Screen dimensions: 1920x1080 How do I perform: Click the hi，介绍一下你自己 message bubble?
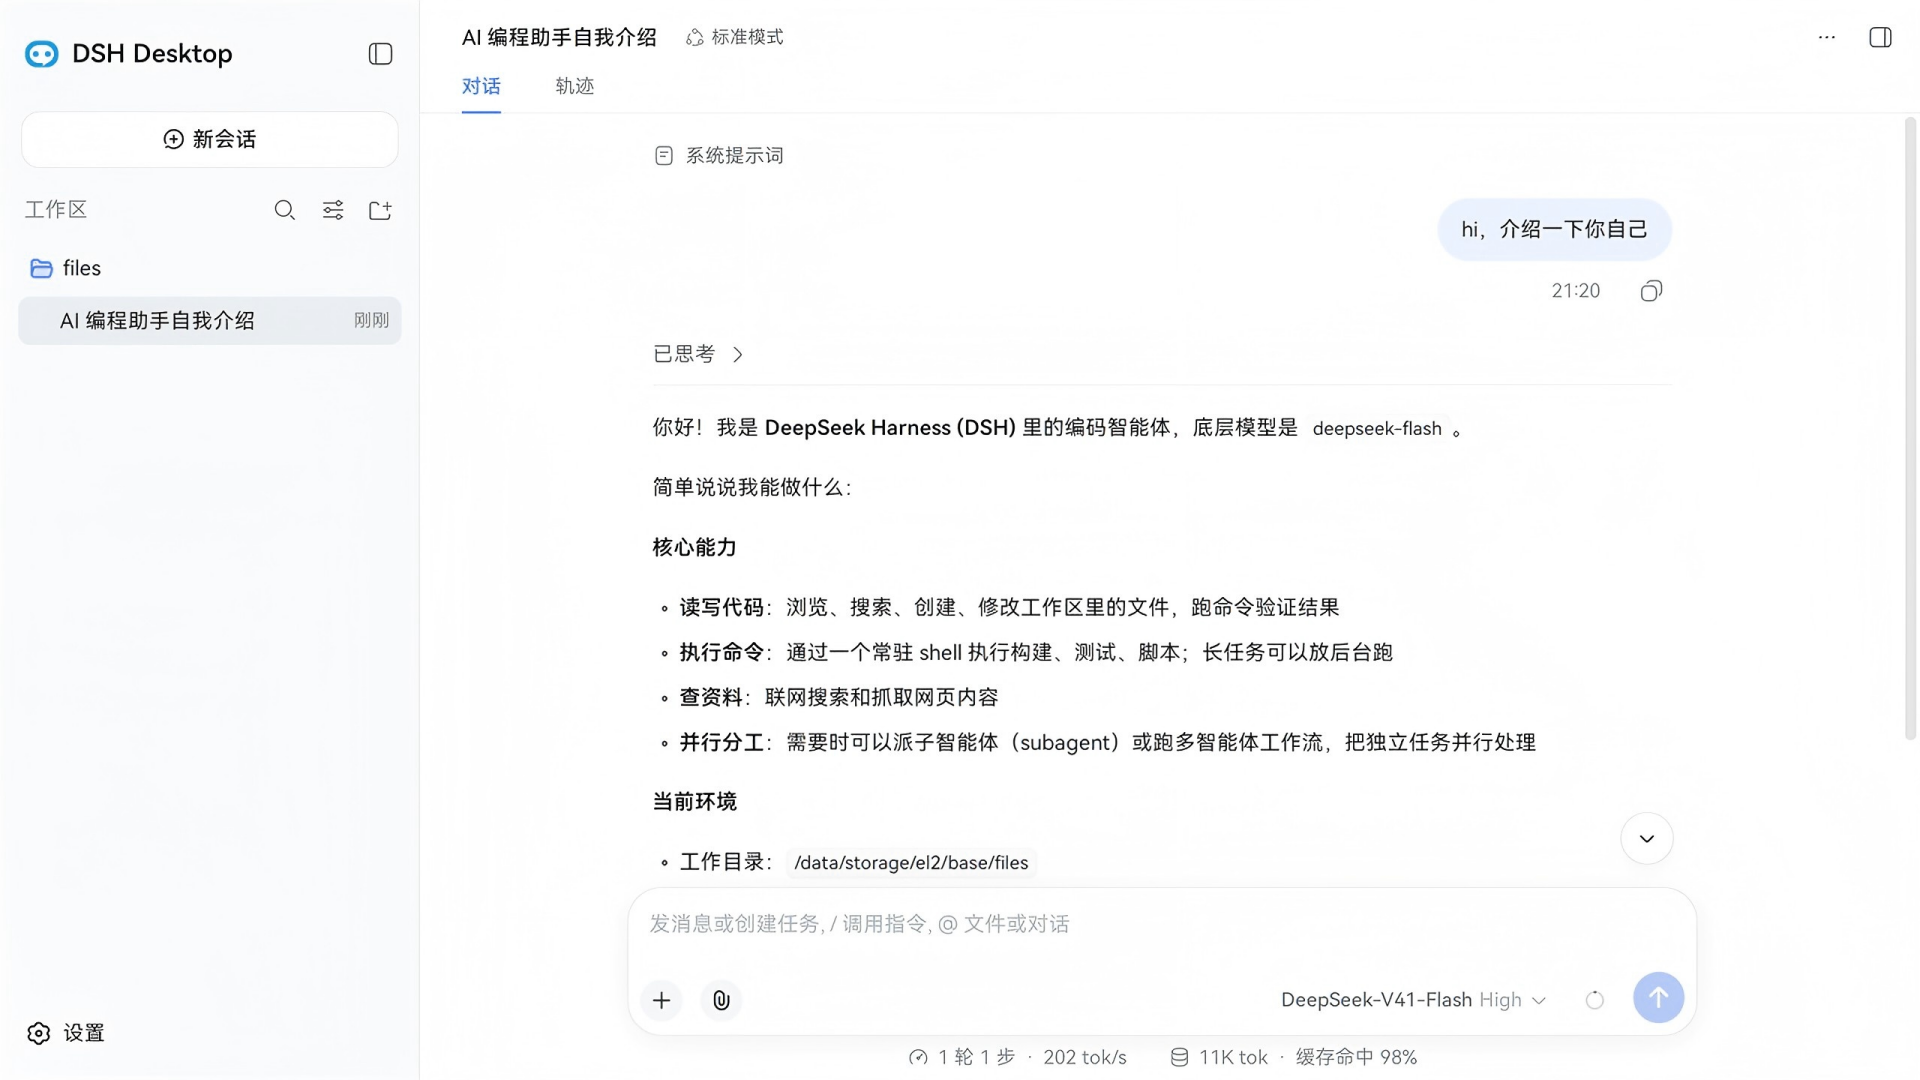pyautogui.click(x=1554, y=230)
